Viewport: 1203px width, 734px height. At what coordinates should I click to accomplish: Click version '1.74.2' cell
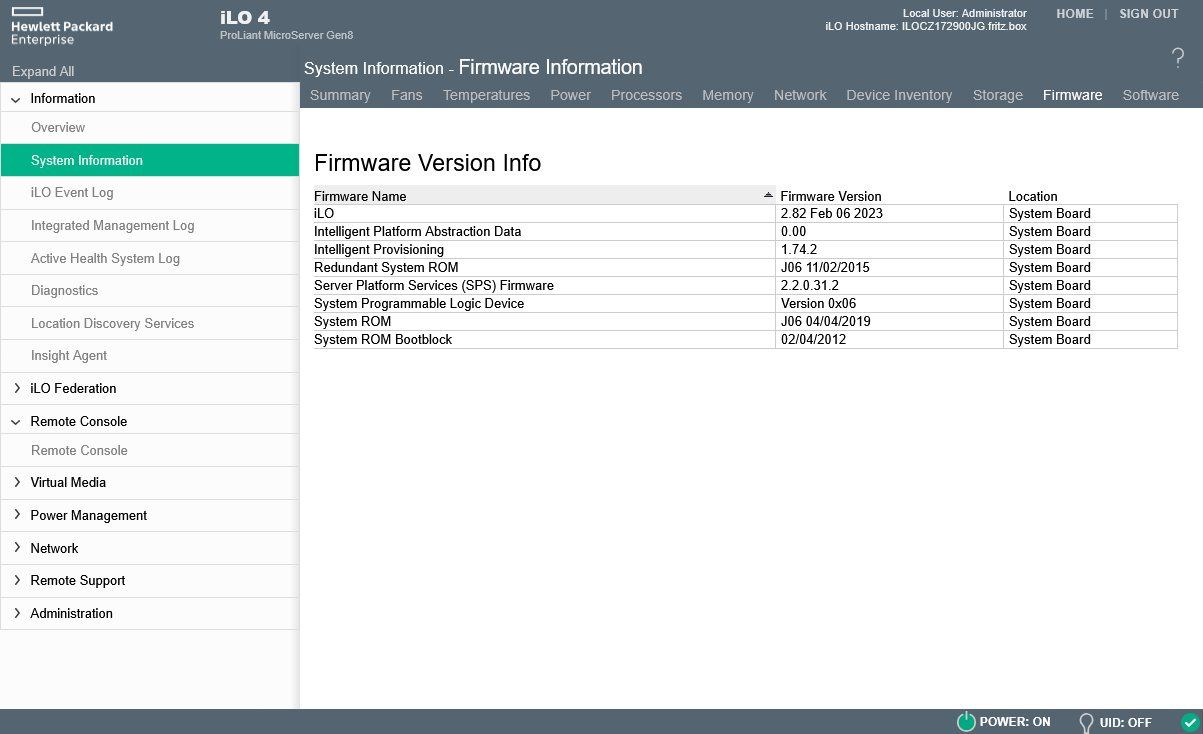pos(890,249)
